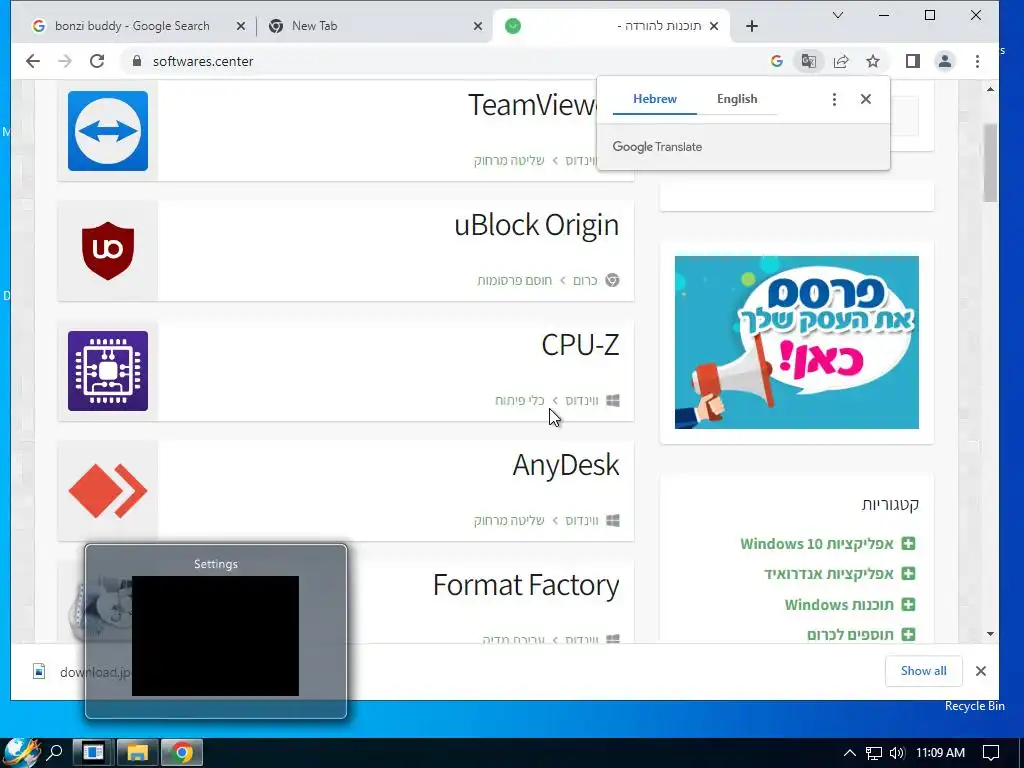Viewport: 1024px width, 768px height.
Task: Expand the Windows תוכנות category plus
Action: pyautogui.click(x=908, y=604)
